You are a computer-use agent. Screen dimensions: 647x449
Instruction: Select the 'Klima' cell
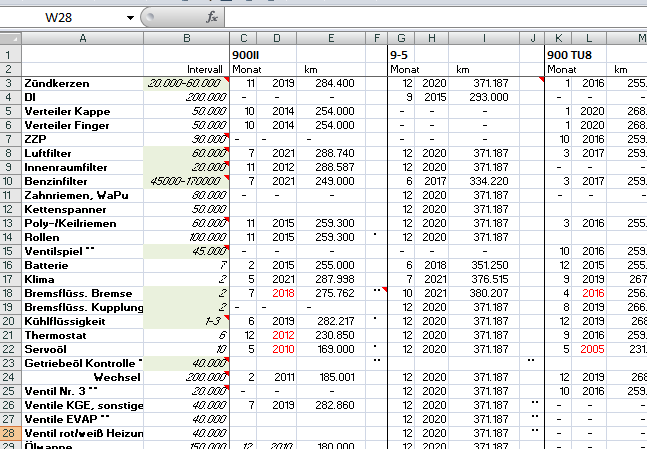[83, 279]
